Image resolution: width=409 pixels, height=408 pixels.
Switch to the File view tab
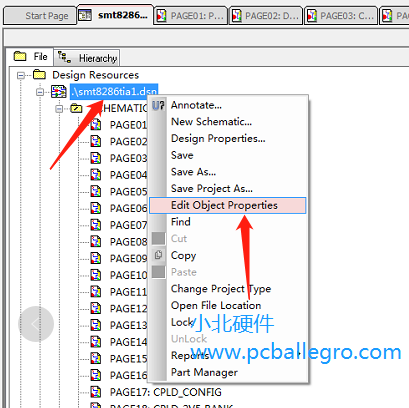[x=30, y=56]
